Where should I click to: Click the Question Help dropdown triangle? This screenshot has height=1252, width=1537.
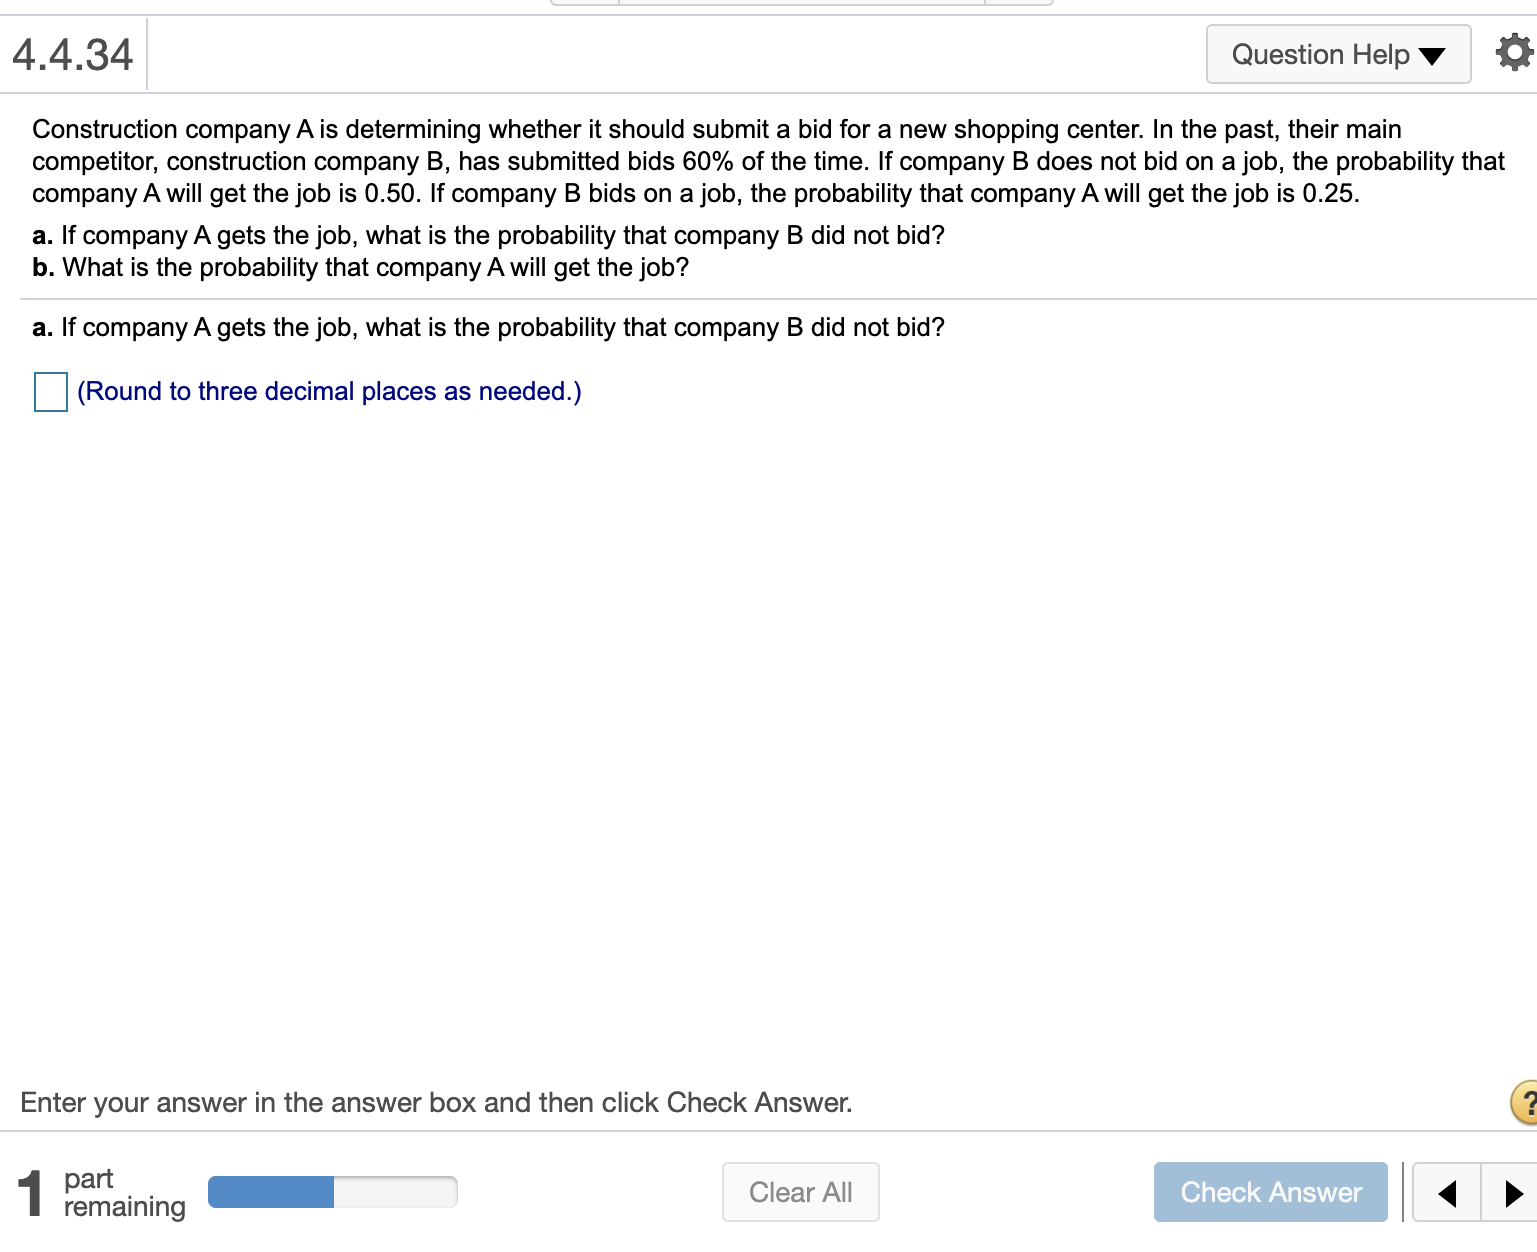[x=1432, y=55]
